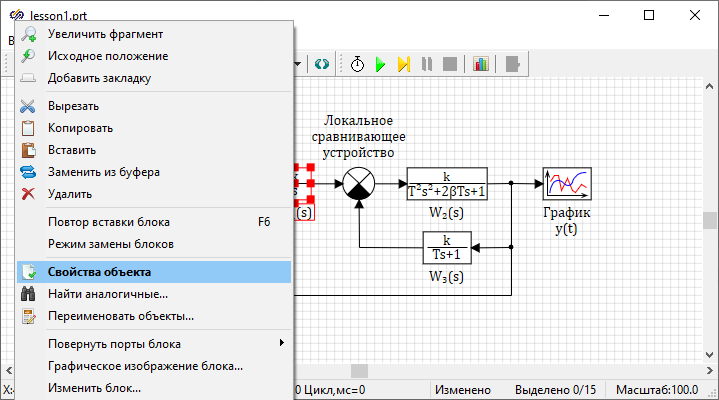
Task: Click the teal refresh arrows toolbar icon
Action: click(321, 64)
